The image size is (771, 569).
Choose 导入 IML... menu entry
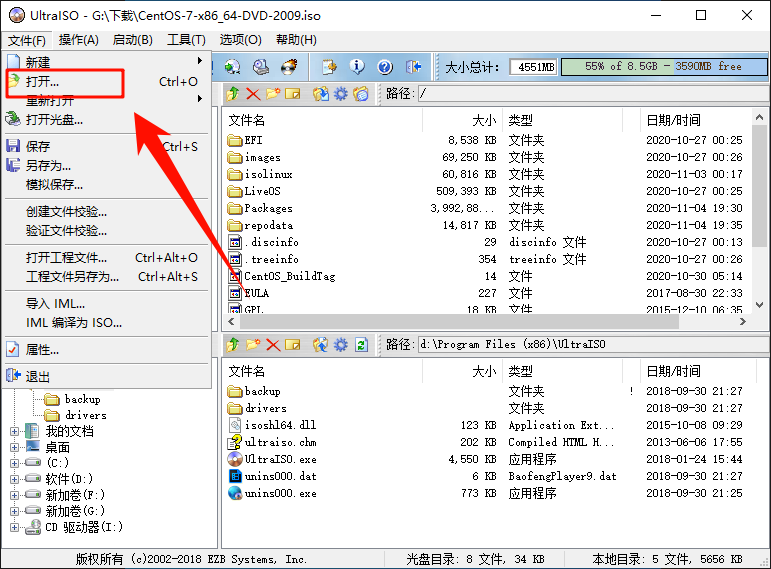[x=106, y=304]
